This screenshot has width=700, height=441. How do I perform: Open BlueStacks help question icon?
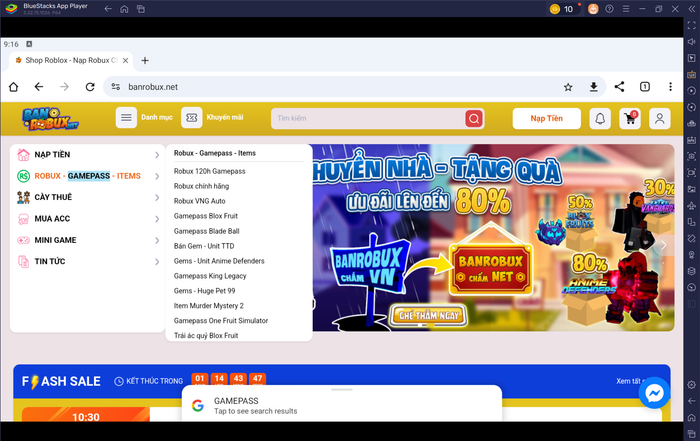(609, 9)
